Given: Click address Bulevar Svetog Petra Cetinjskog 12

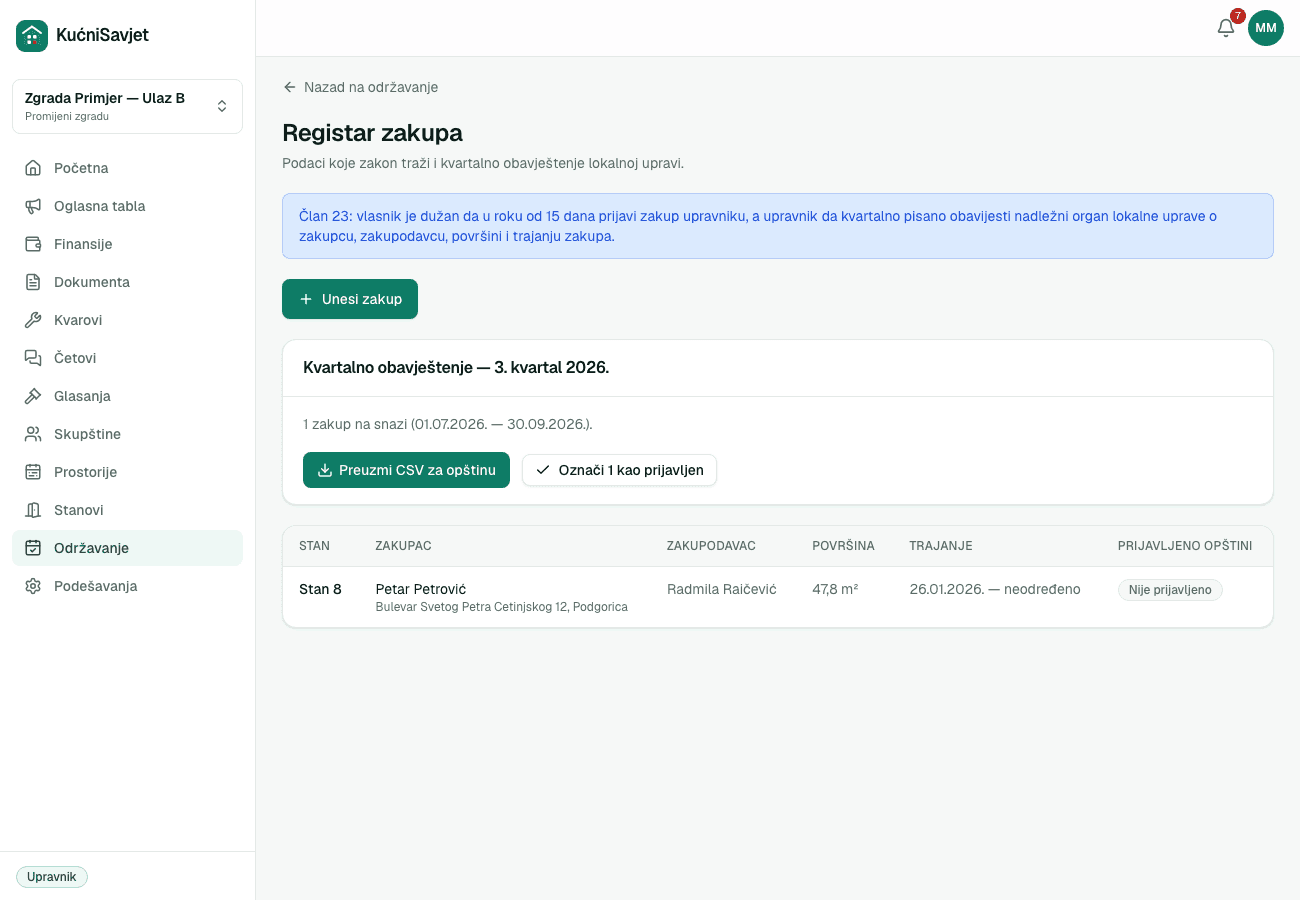Looking at the screenshot, I should point(501,607).
